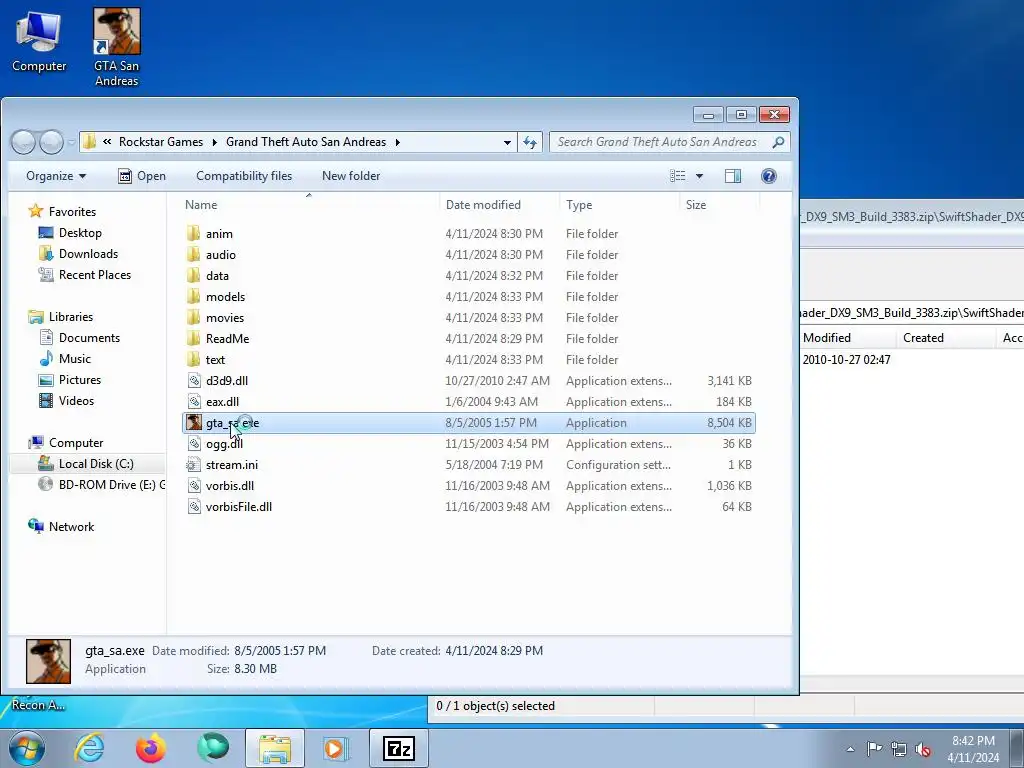Sort by the Type column header
The image size is (1024, 768).
click(x=619, y=204)
